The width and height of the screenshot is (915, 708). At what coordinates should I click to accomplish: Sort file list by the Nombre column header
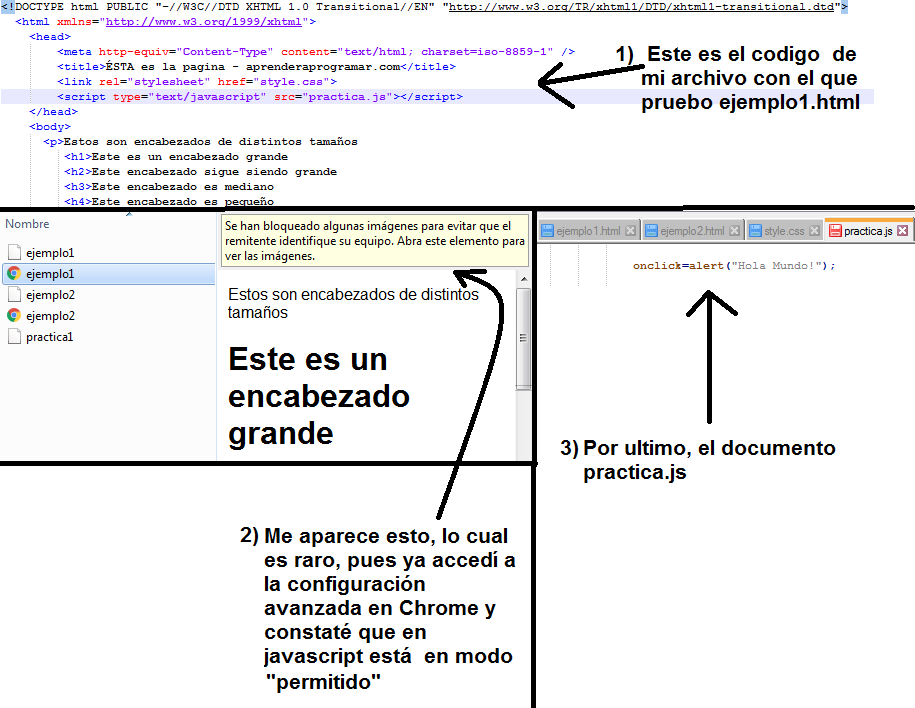click(27, 224)
